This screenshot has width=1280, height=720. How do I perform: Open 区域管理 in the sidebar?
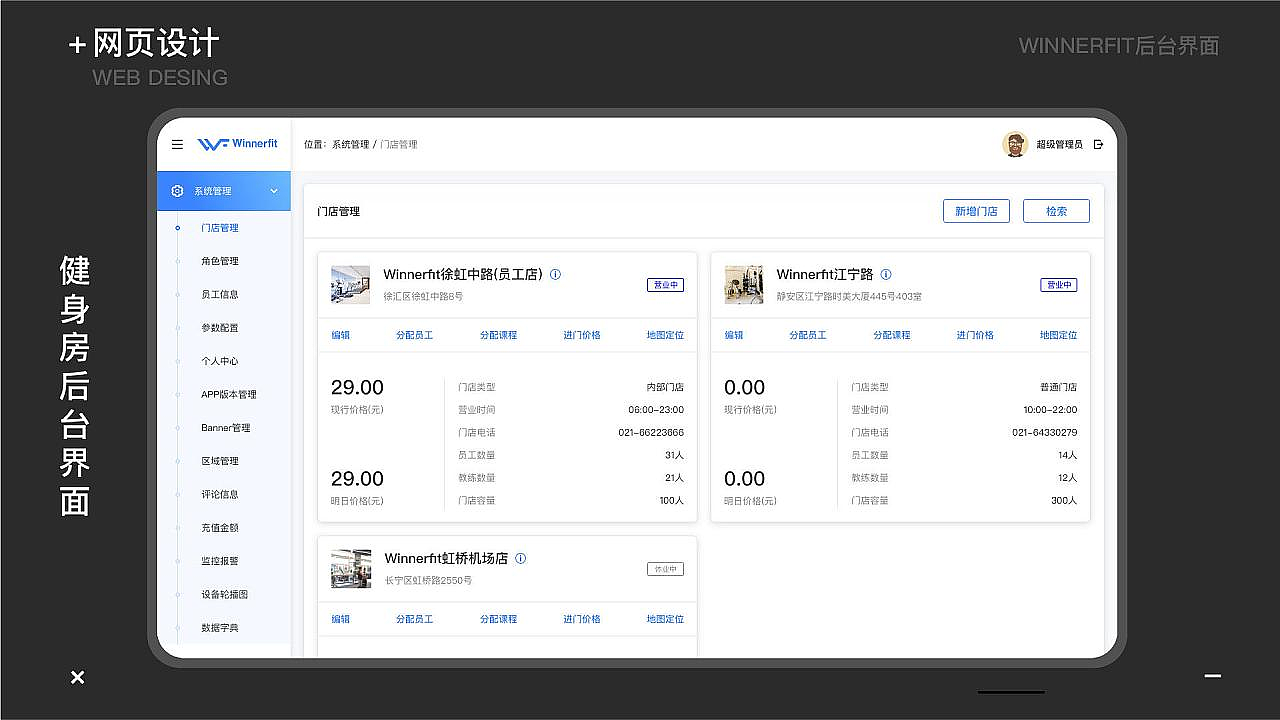220,461
